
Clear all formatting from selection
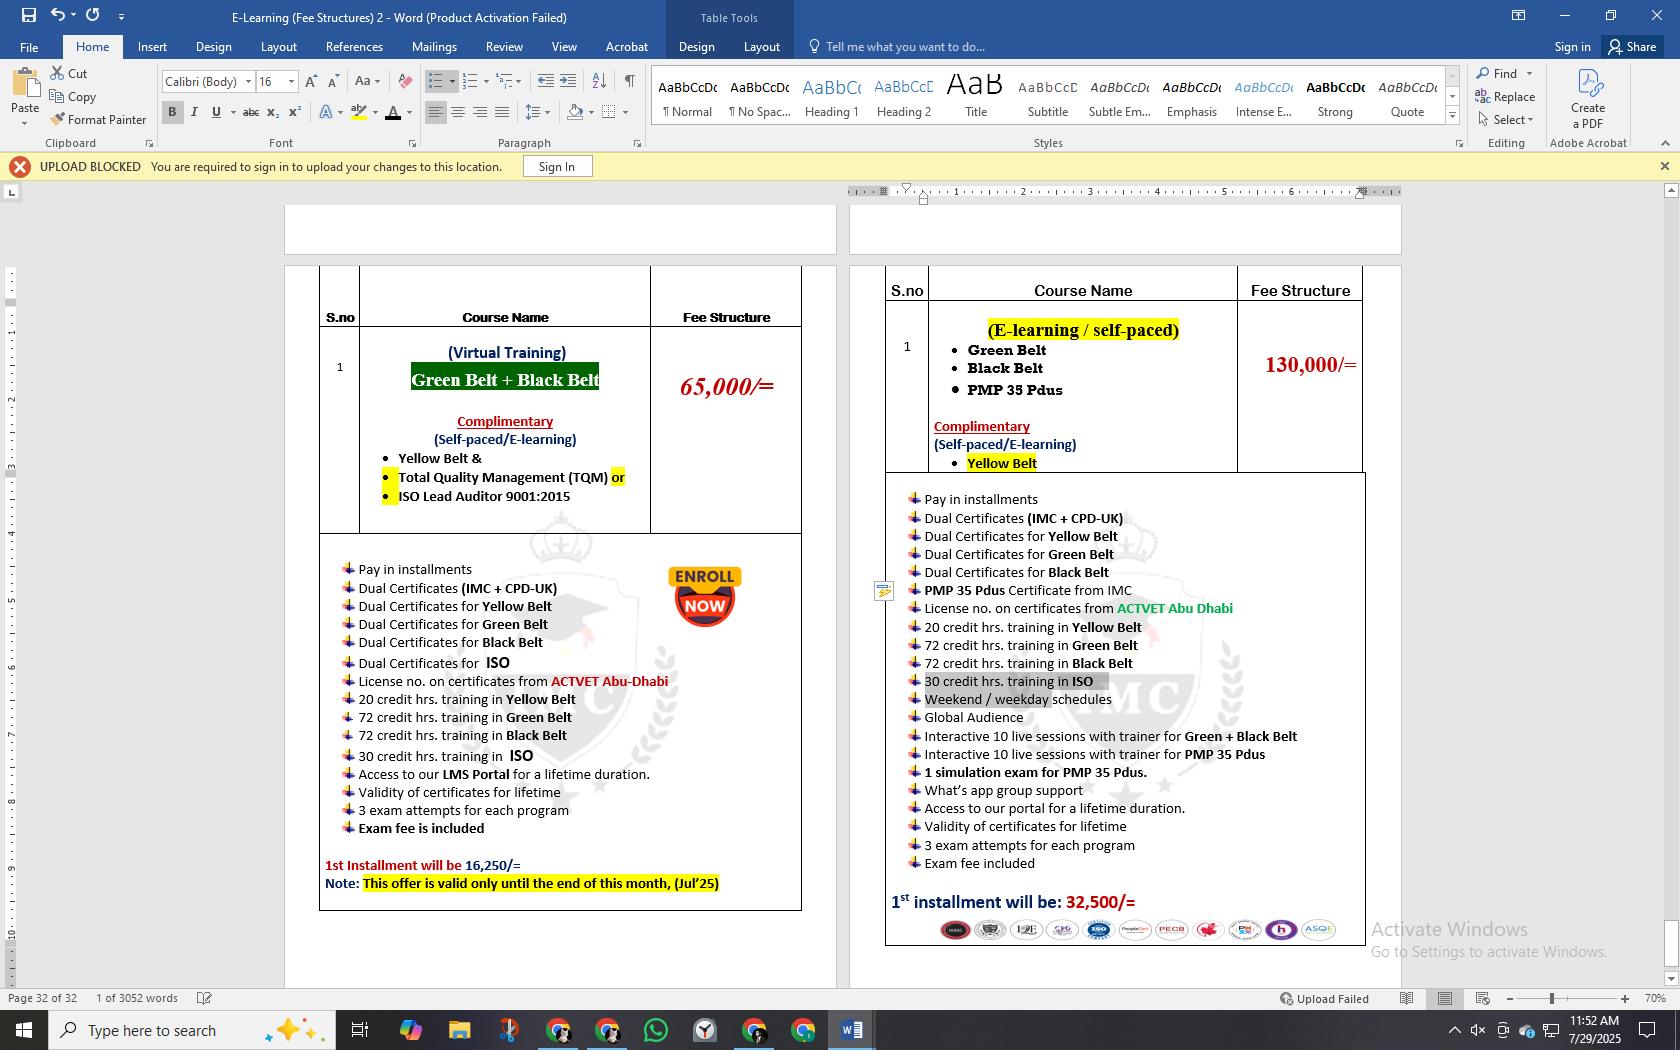(x=405, y=81)
